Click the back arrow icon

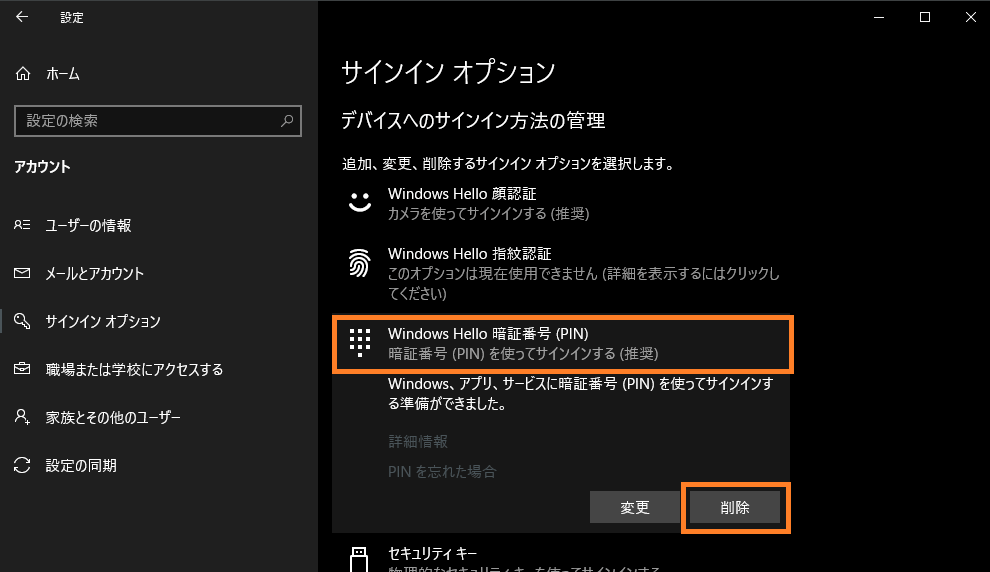(x=22, y=17)
